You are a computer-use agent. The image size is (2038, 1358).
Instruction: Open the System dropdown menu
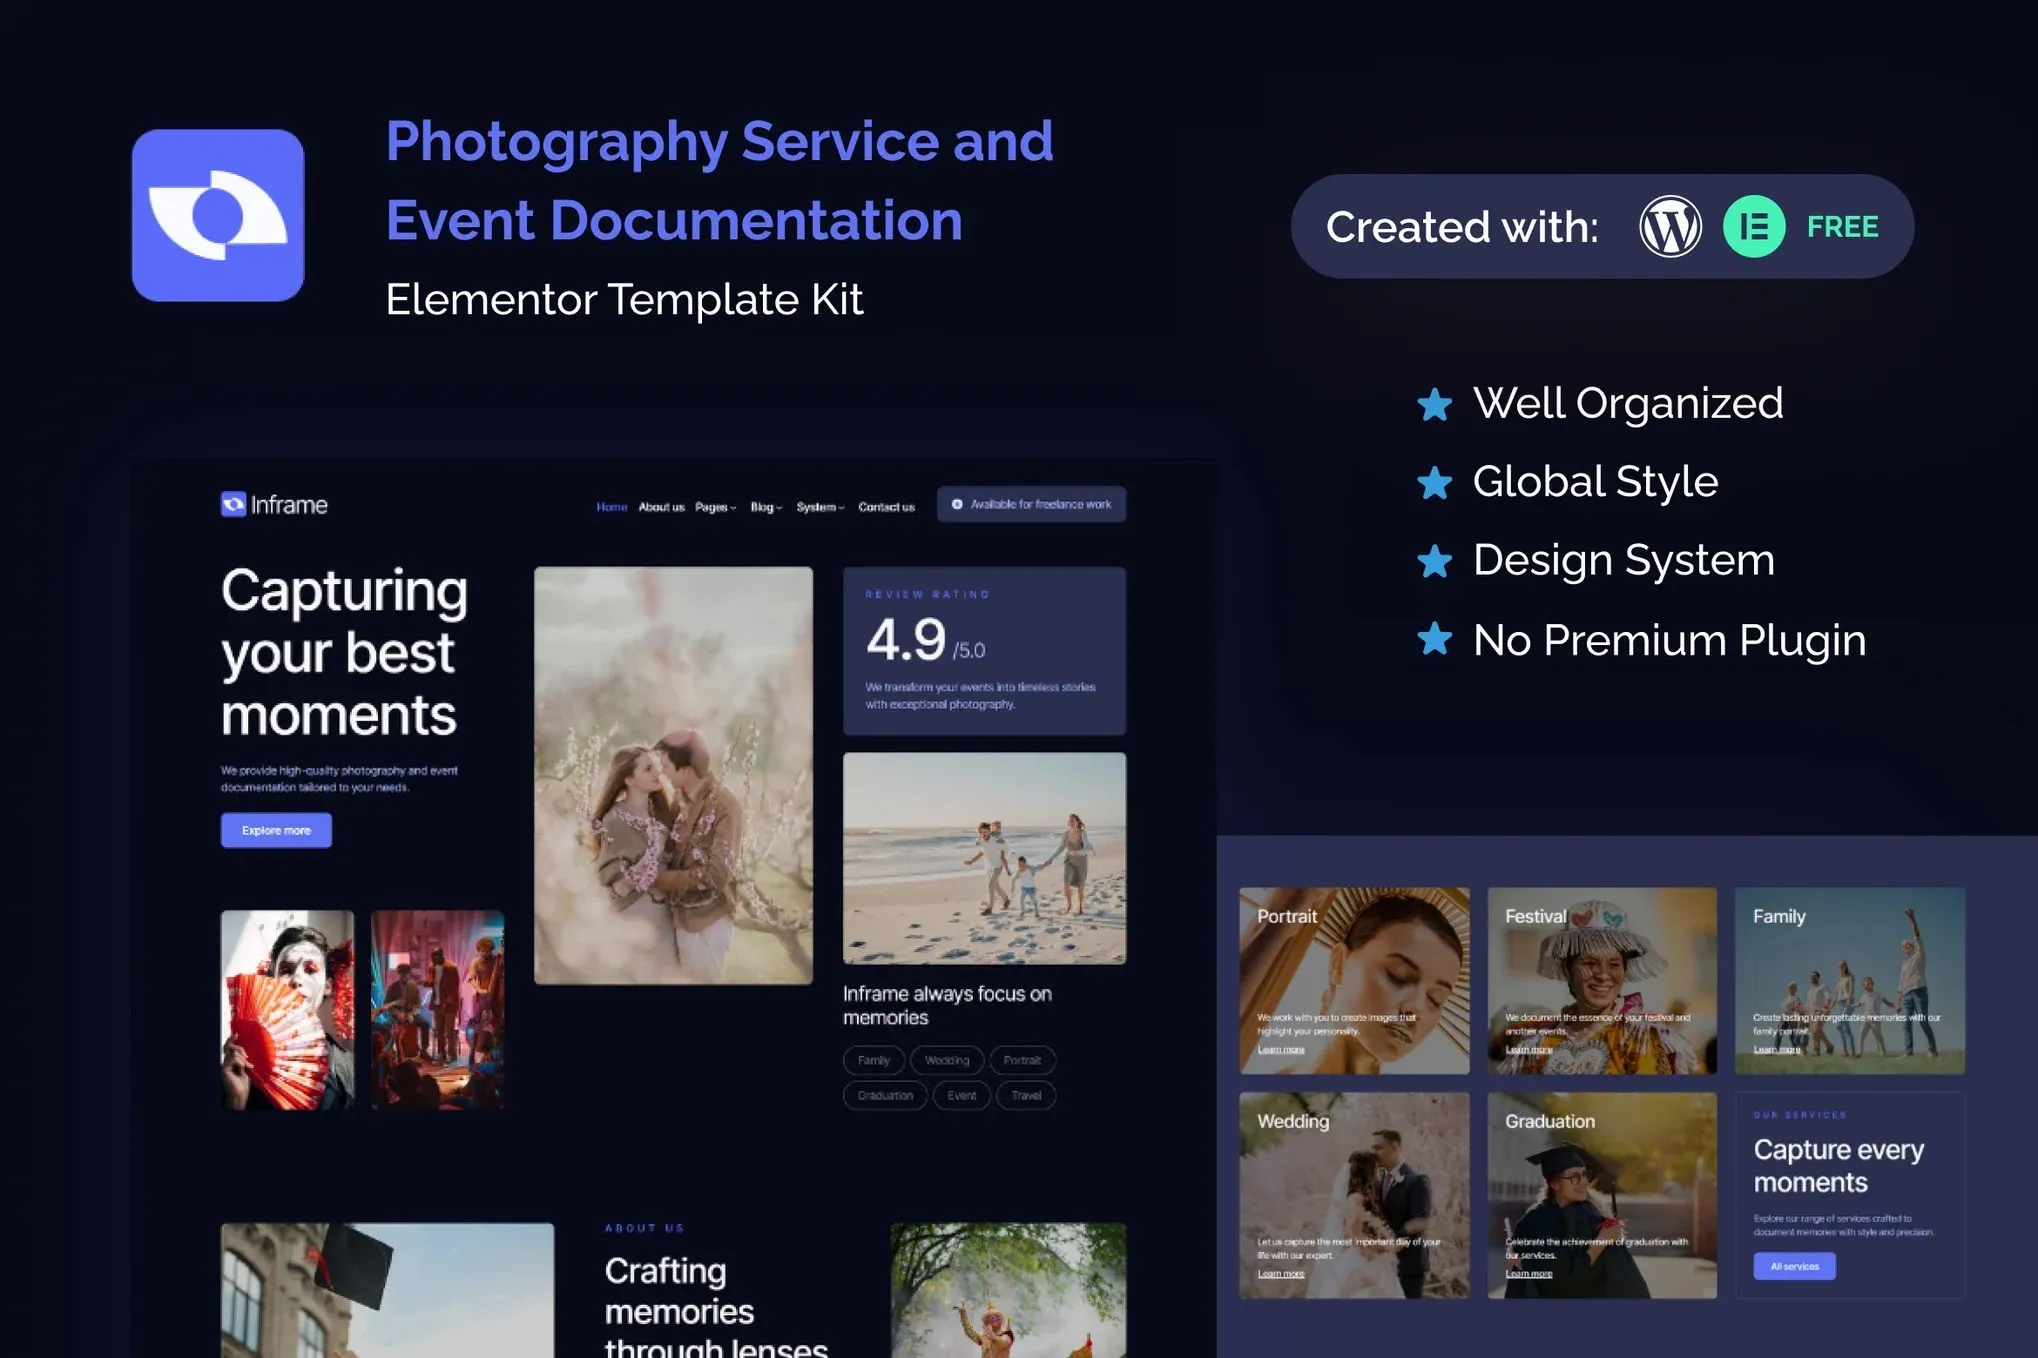click(820, 506)
